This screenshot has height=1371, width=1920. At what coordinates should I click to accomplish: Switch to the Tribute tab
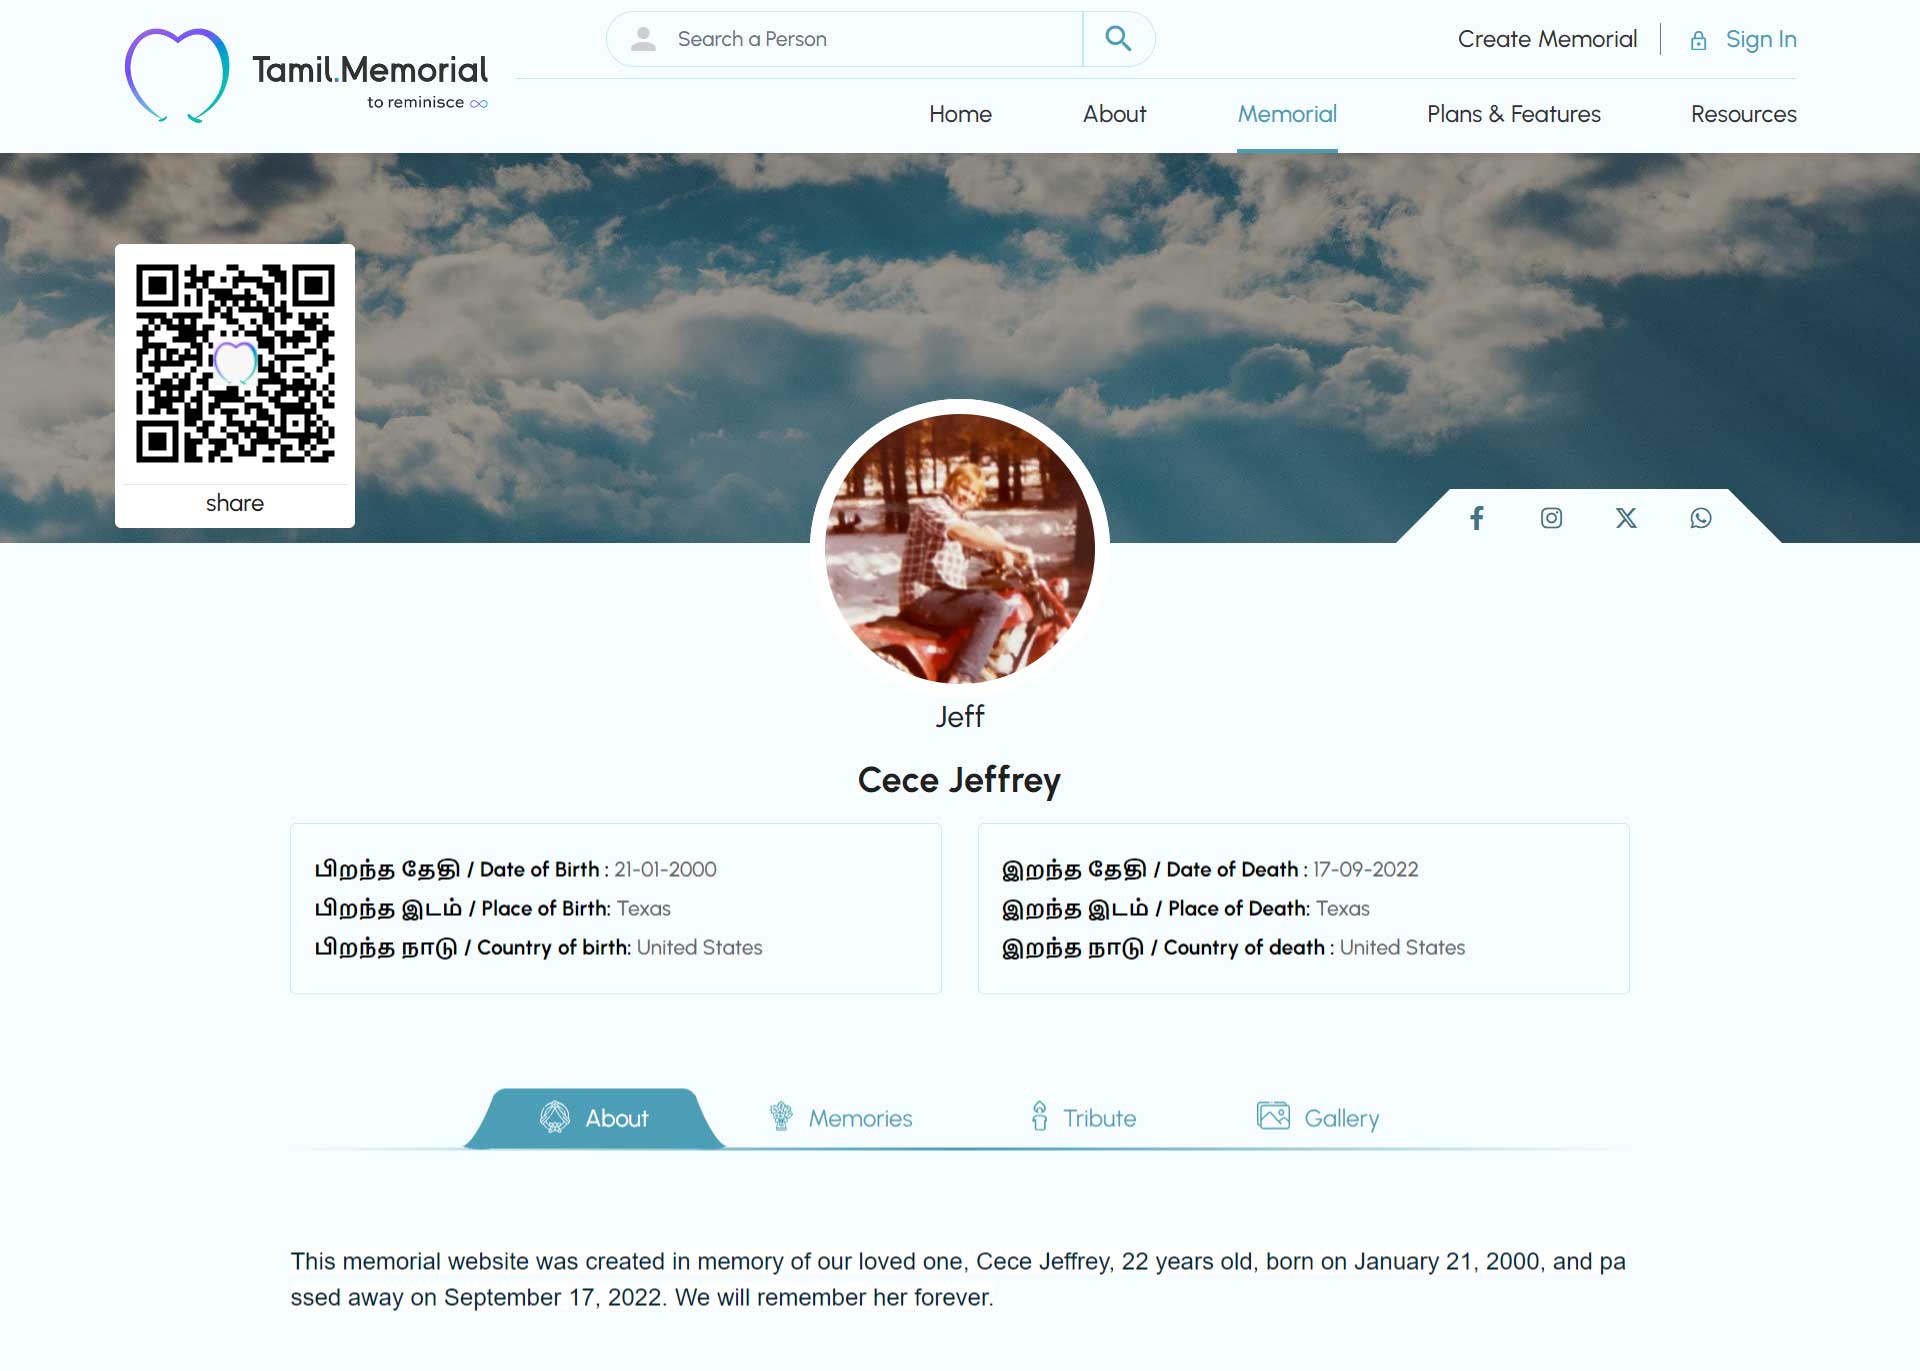[x=1083, y=1117]
